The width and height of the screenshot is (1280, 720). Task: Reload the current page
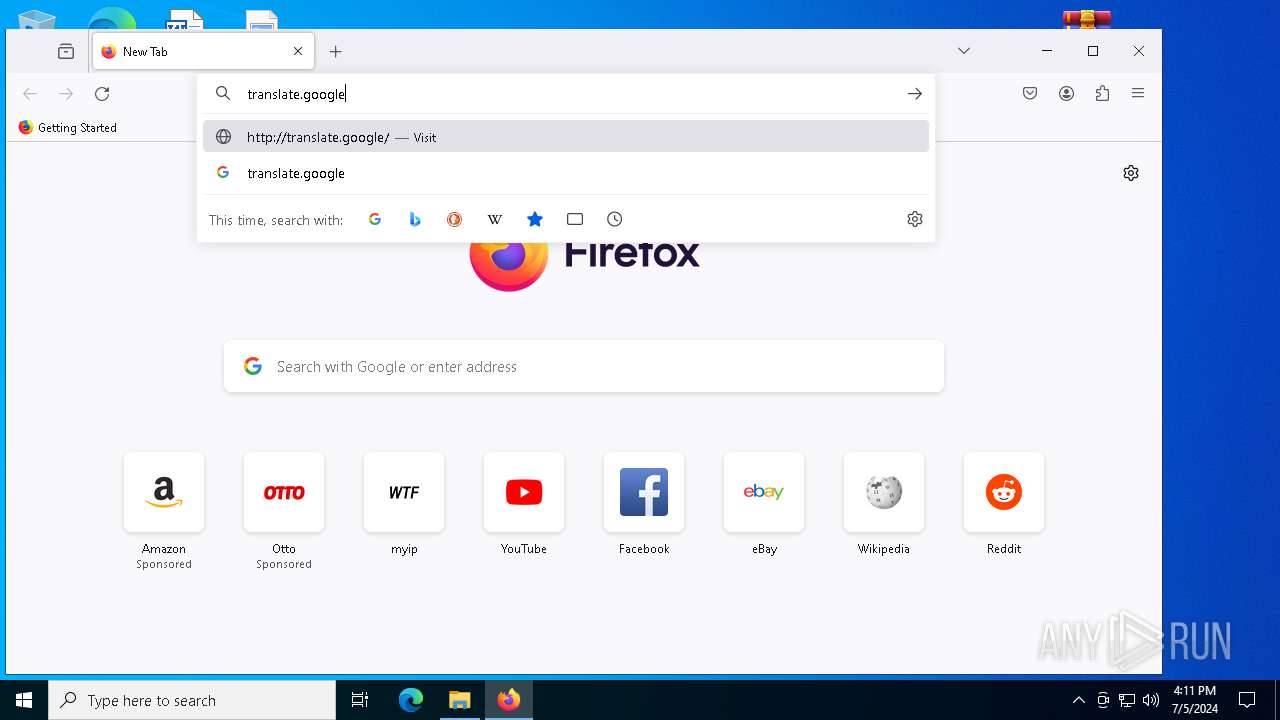(x=102, y=94)
